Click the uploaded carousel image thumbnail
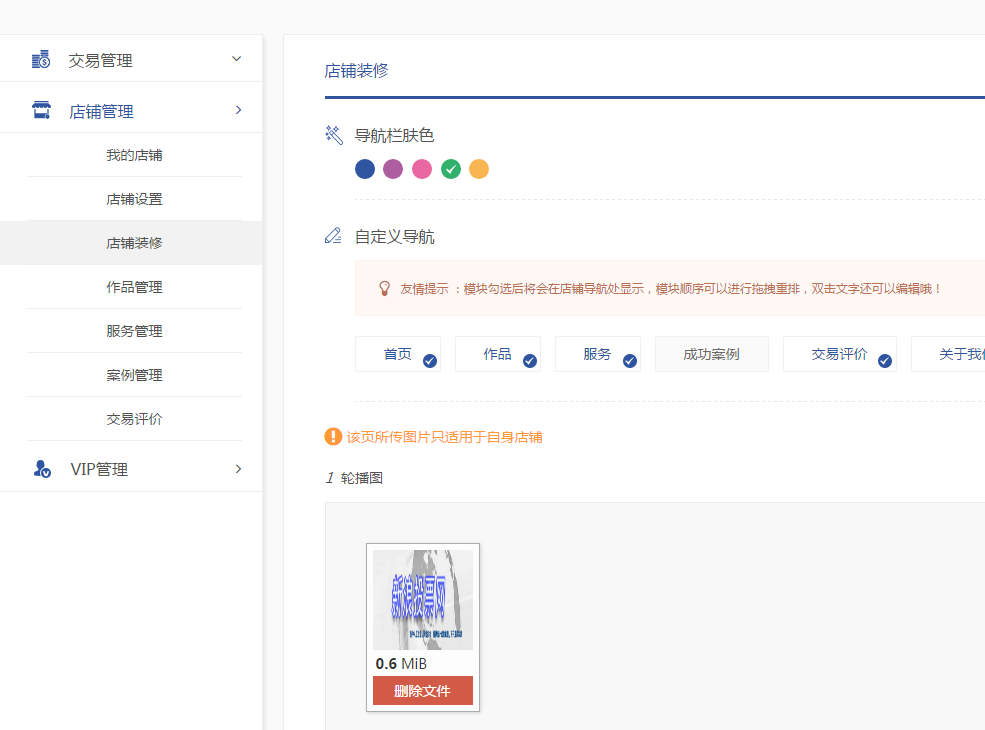The height and width of the screenshot is (730, 985). click(423, 599)
